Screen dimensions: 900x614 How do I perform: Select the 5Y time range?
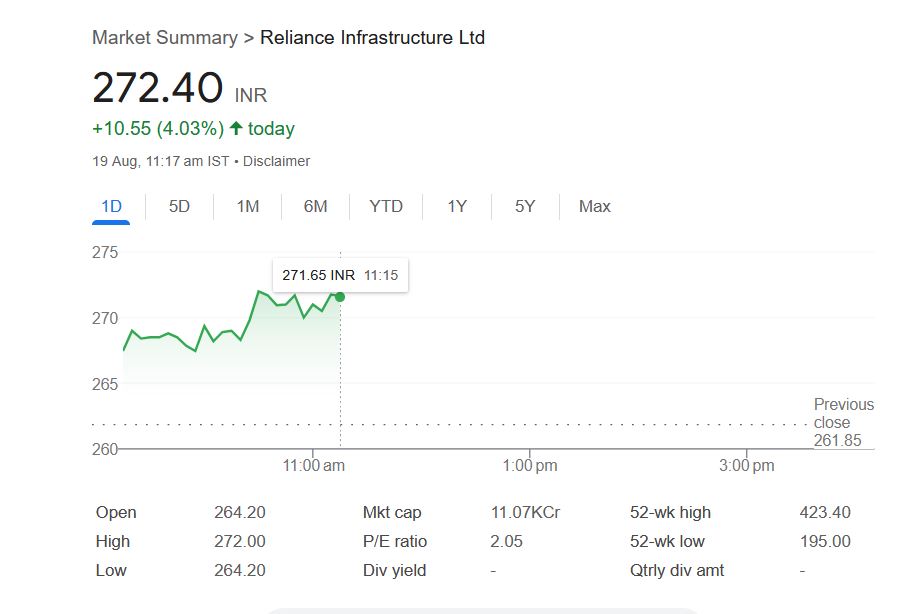(x=525, y=206)
